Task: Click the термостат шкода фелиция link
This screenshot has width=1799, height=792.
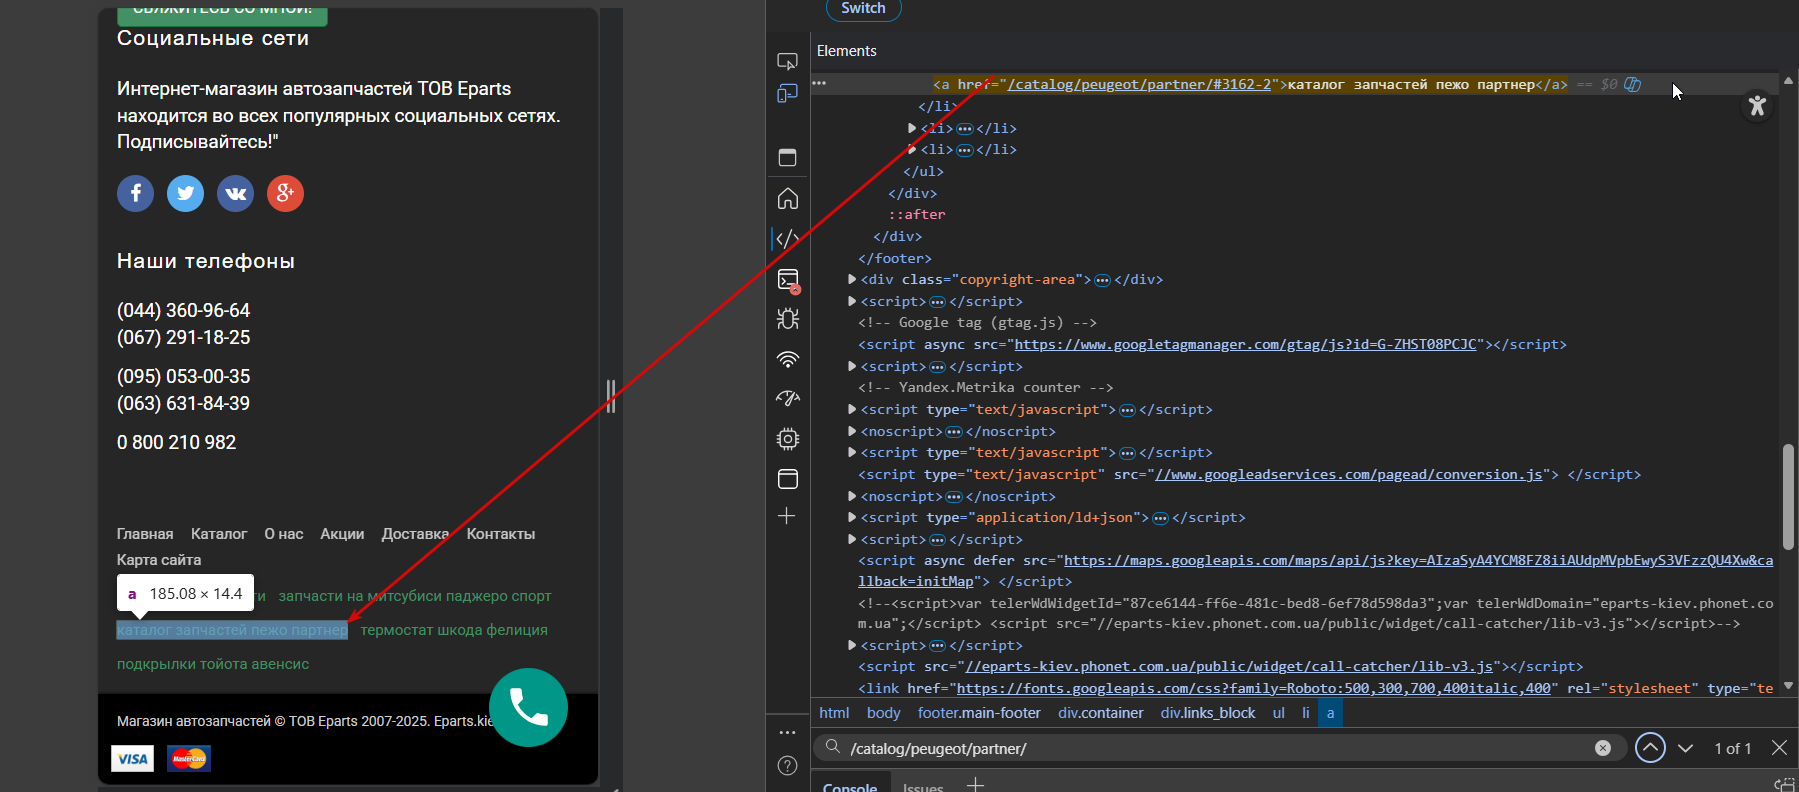Action: tap(453, 630)
